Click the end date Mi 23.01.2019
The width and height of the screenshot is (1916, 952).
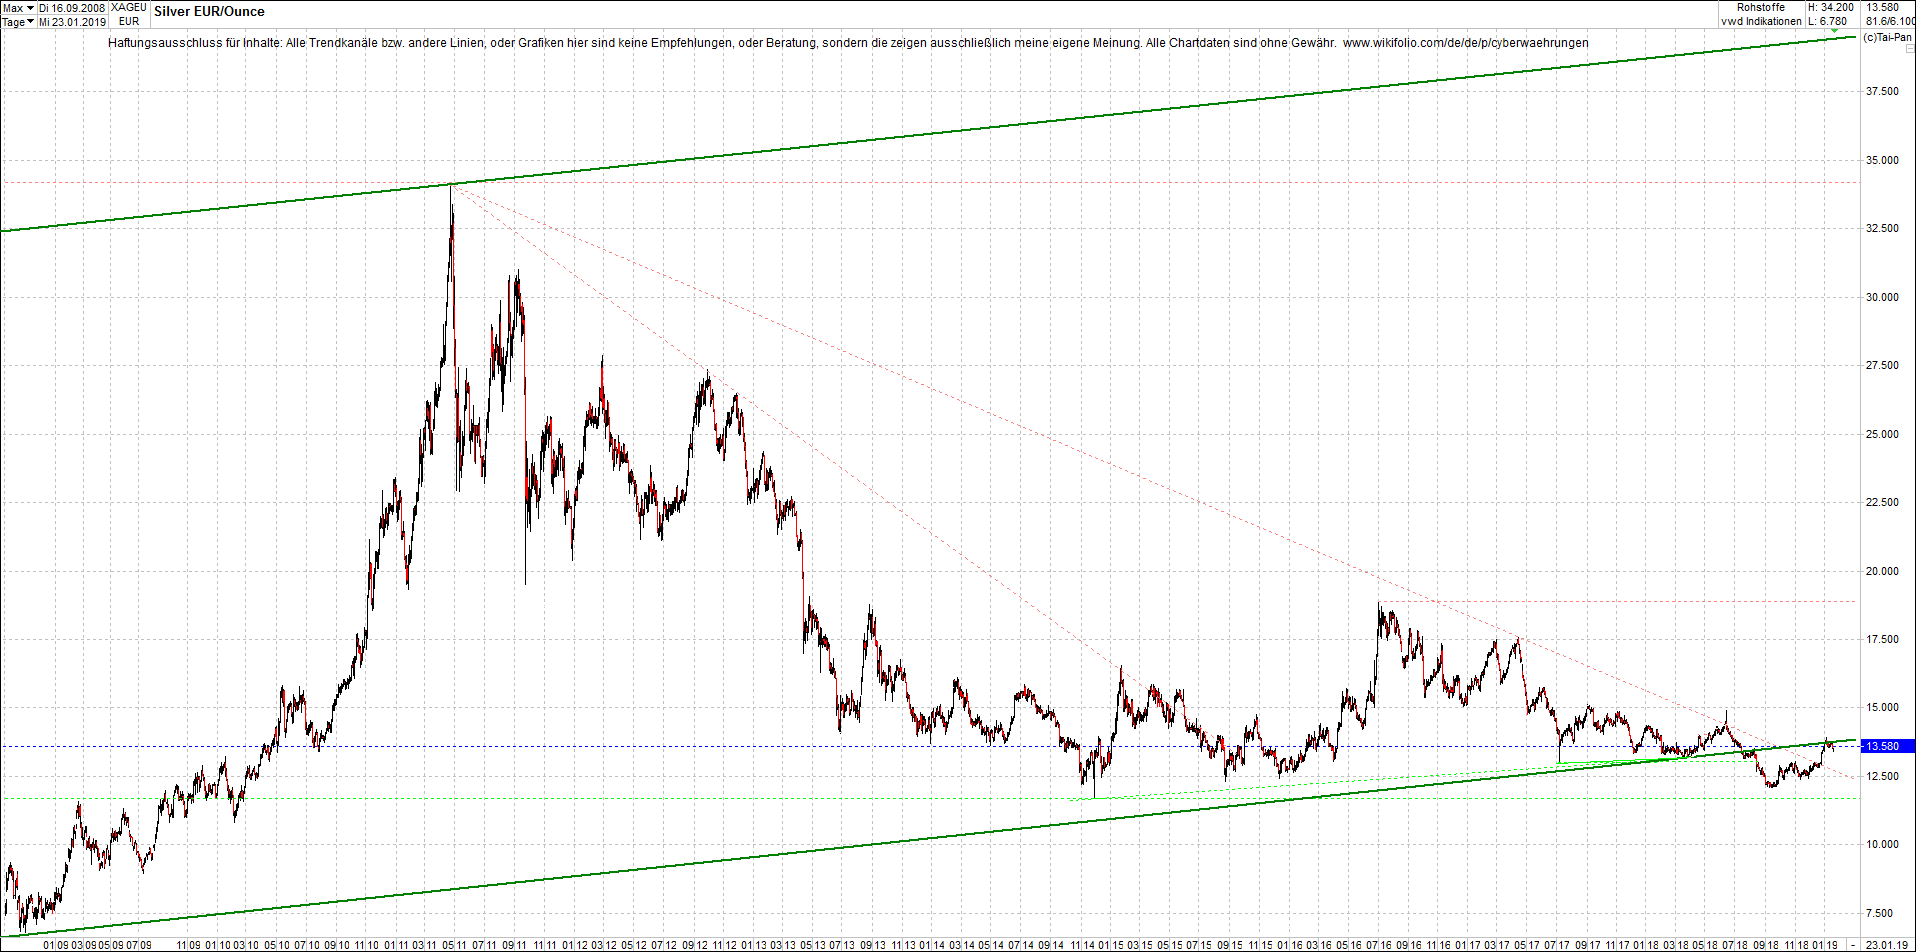pos(72,21)
